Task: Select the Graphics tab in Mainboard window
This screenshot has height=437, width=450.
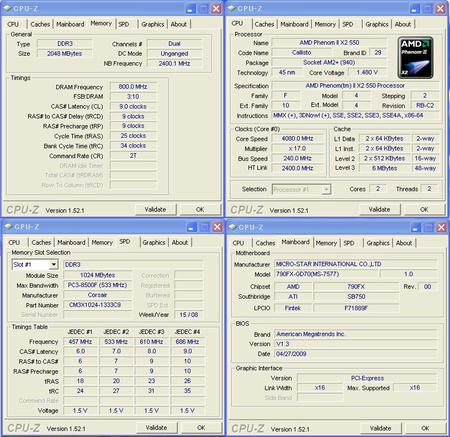Action: [378, 243]
